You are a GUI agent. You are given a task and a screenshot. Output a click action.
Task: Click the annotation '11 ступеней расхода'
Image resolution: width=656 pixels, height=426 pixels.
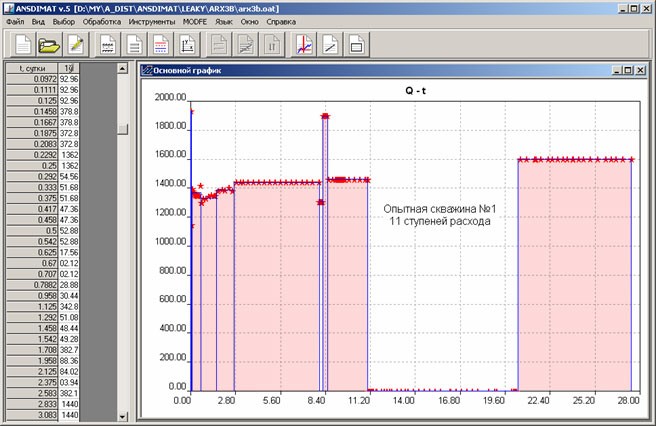(x=440, y=221)
